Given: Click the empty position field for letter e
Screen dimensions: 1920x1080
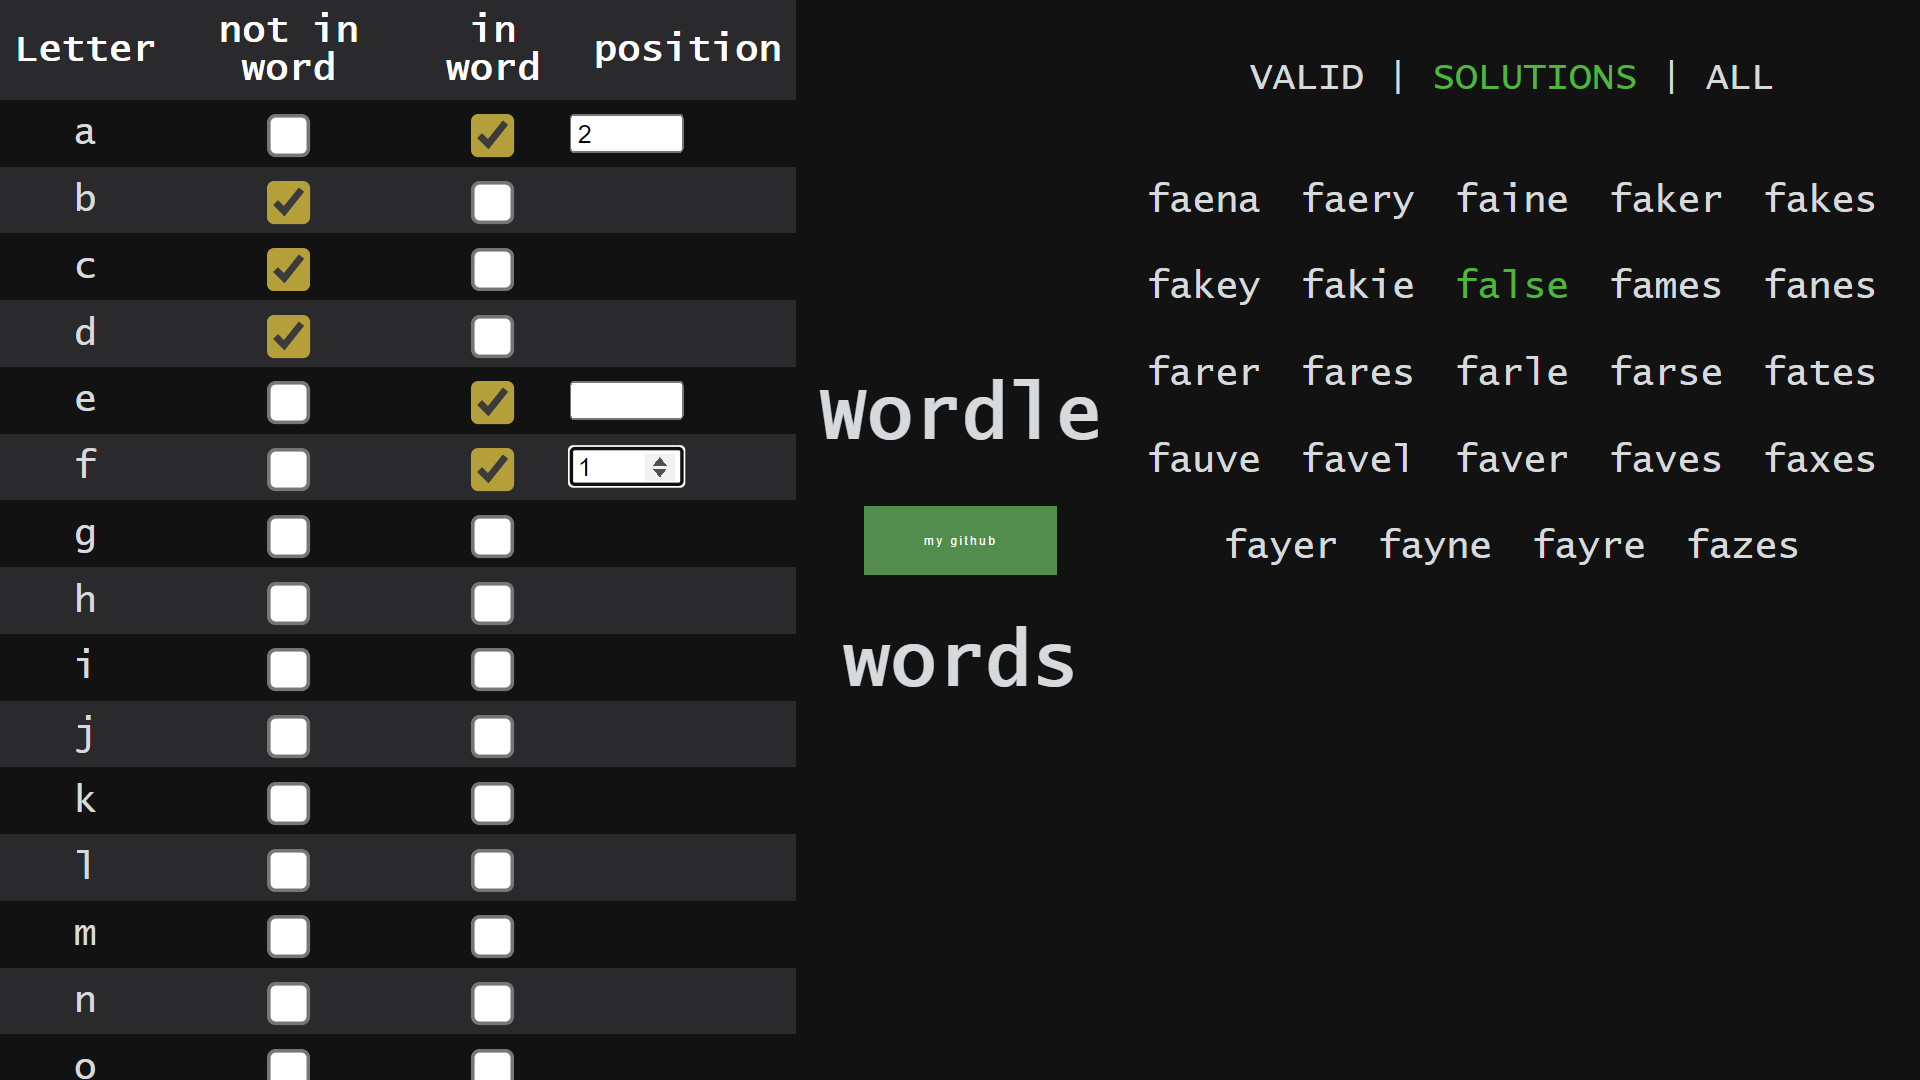Looking at the screenshot, I should [x=626, y=400].
